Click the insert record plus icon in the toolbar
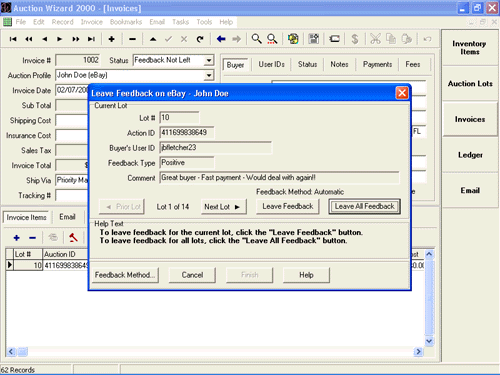The image size is (500, 375). pyautogui.click(x=112, y=39)
